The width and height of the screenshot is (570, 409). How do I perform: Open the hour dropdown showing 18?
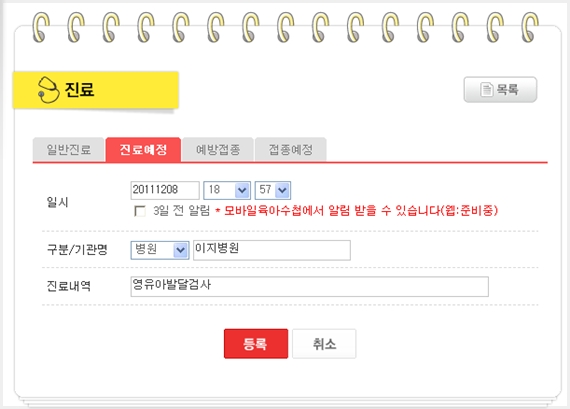pyautogui.click(x=227, y=190)
